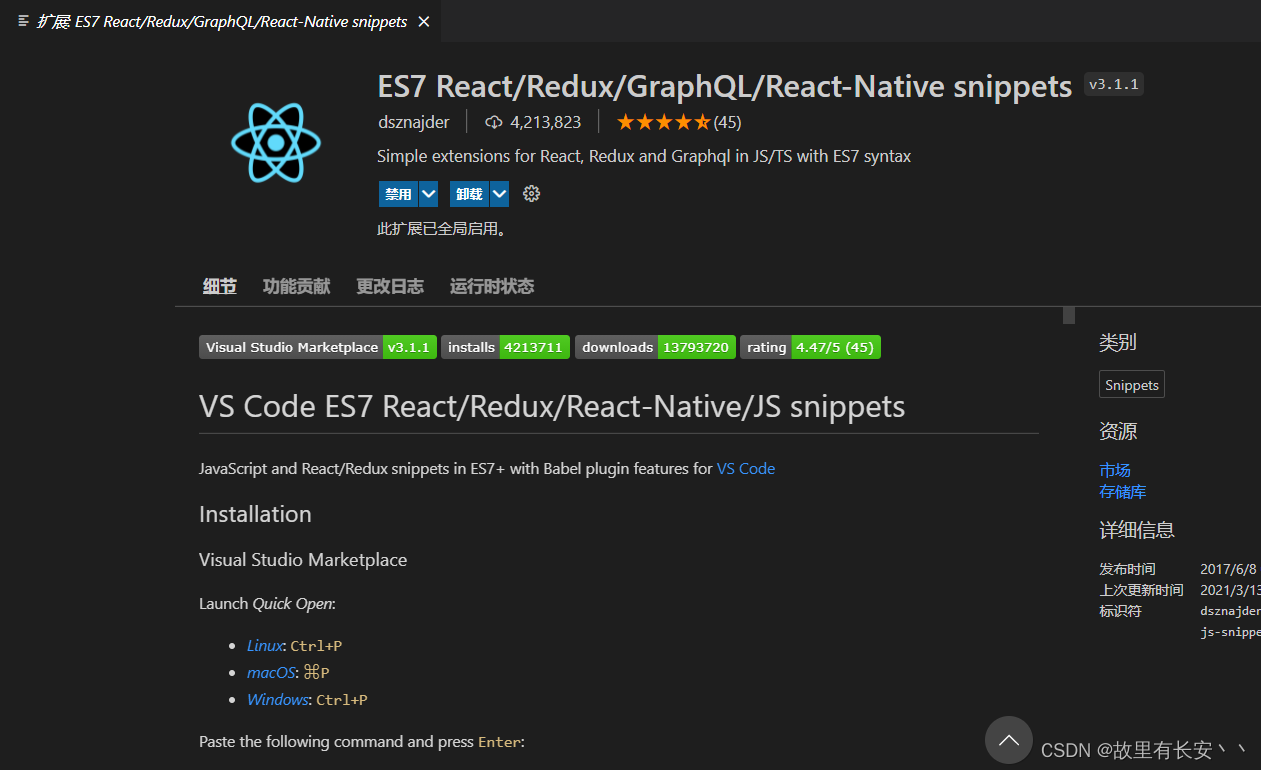Image resolution: width=1261 pixels, height=770 pixels.
Task: Click the 此扩展已全局启用 status text
Action: point(442,229)
